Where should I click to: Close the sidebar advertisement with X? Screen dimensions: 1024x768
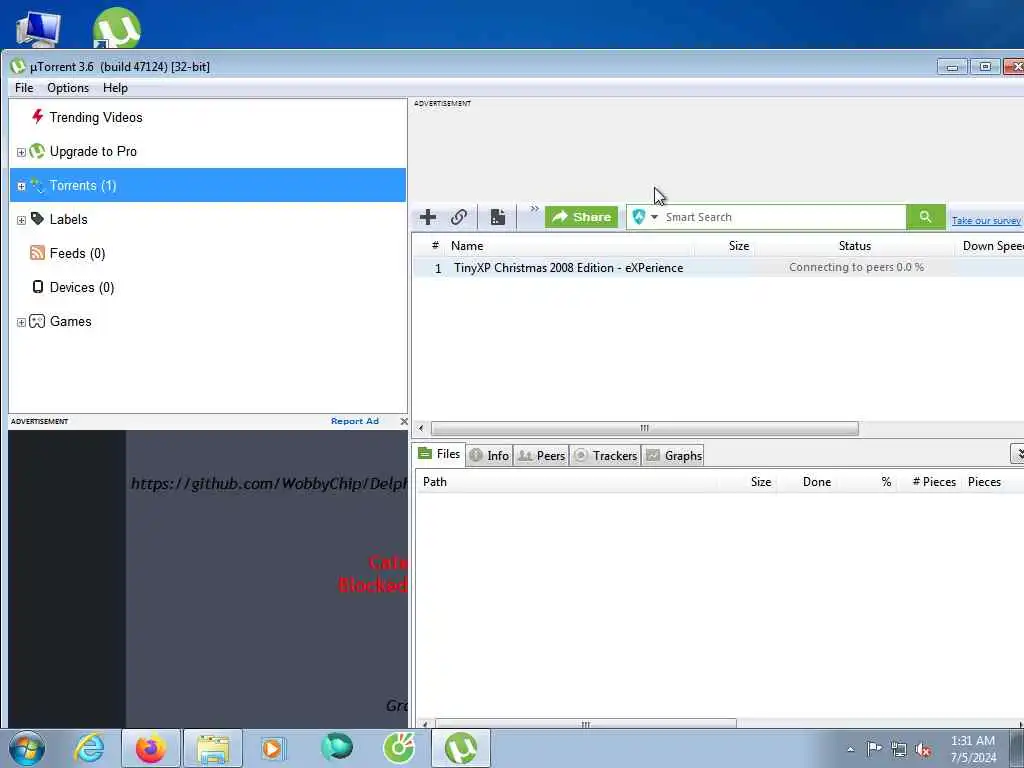404,421
